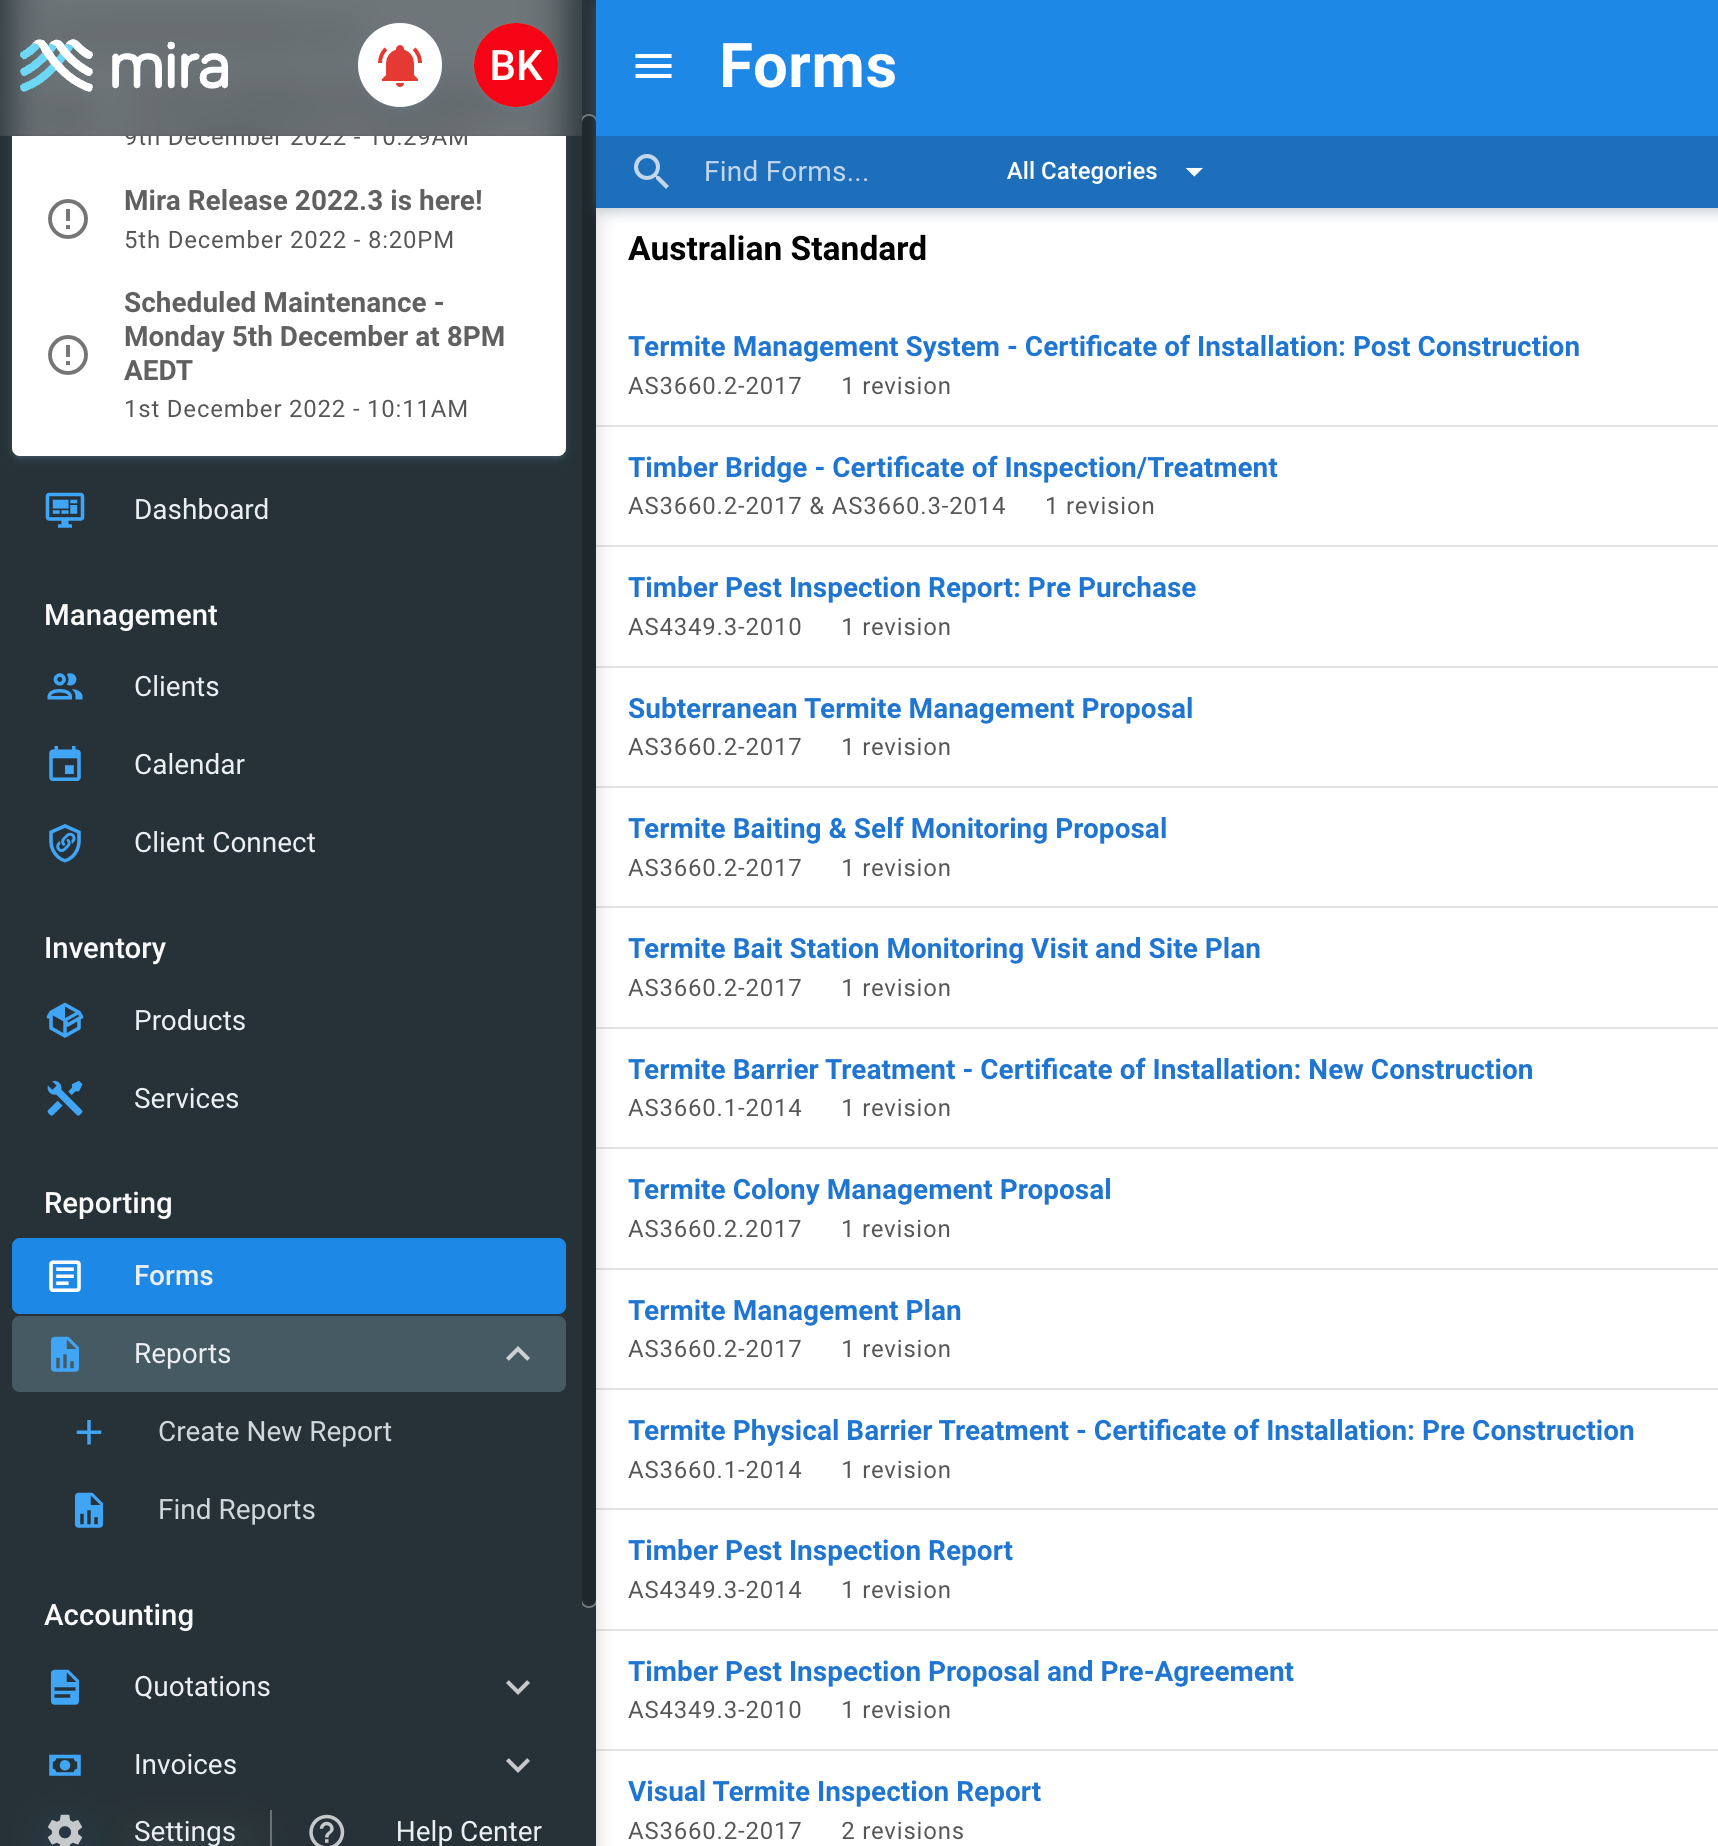Click the Mira logo
Viewport: 1718px width, 1846px height.
125,66
